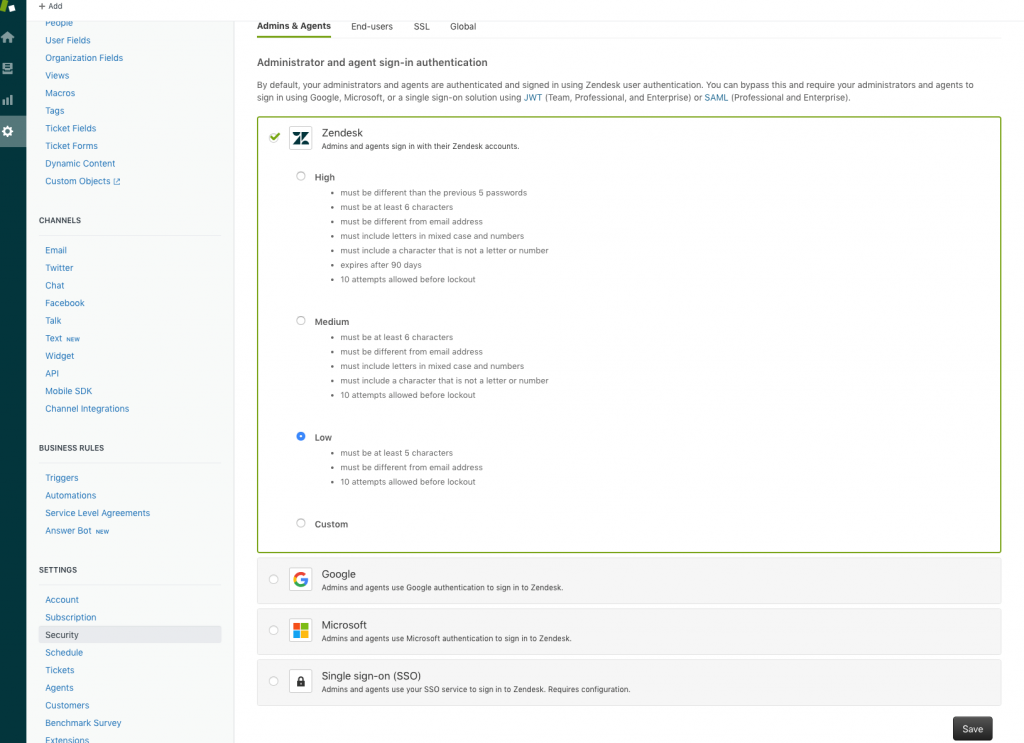
Task: Open User Fields in sidebar
Action: (x=68, y=40)
